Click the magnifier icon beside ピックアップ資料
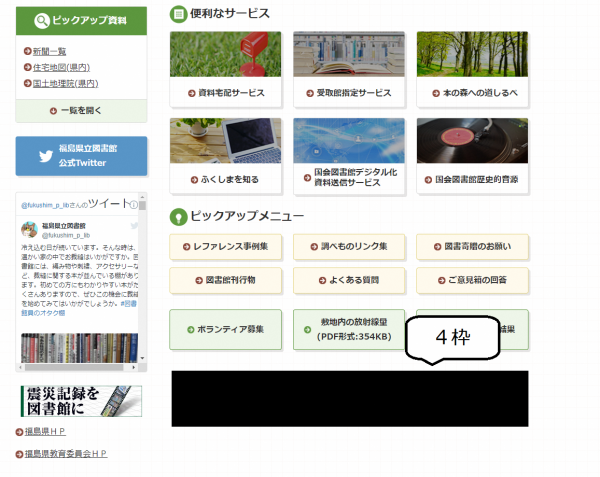 (x=41, y=20)
